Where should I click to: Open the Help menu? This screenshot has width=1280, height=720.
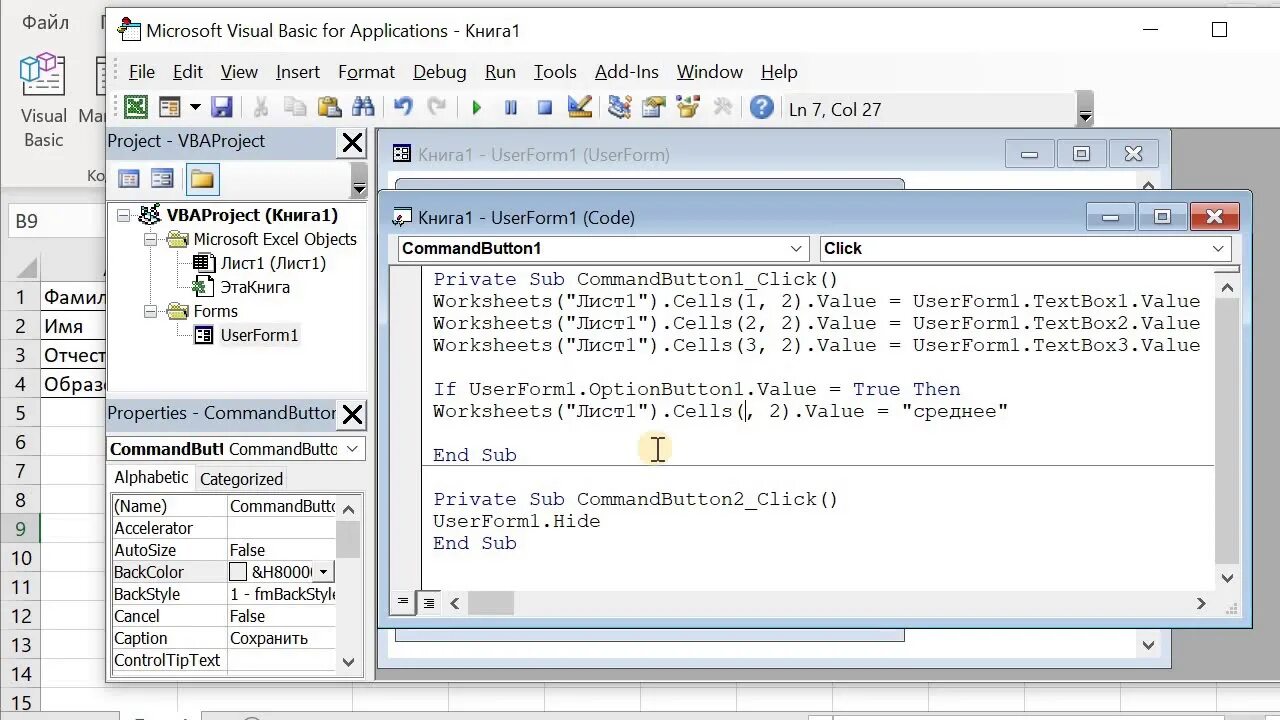click(779, 72)
